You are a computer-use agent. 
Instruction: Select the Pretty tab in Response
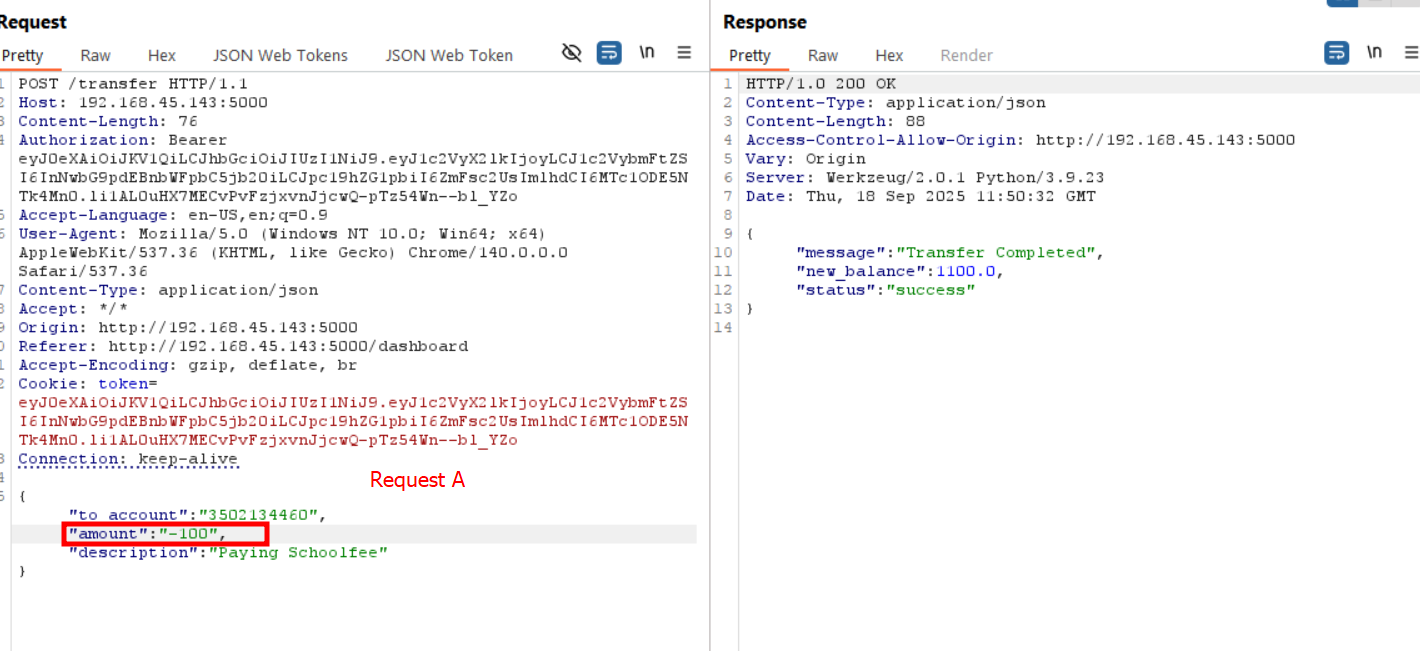click(x=750, y=56)
